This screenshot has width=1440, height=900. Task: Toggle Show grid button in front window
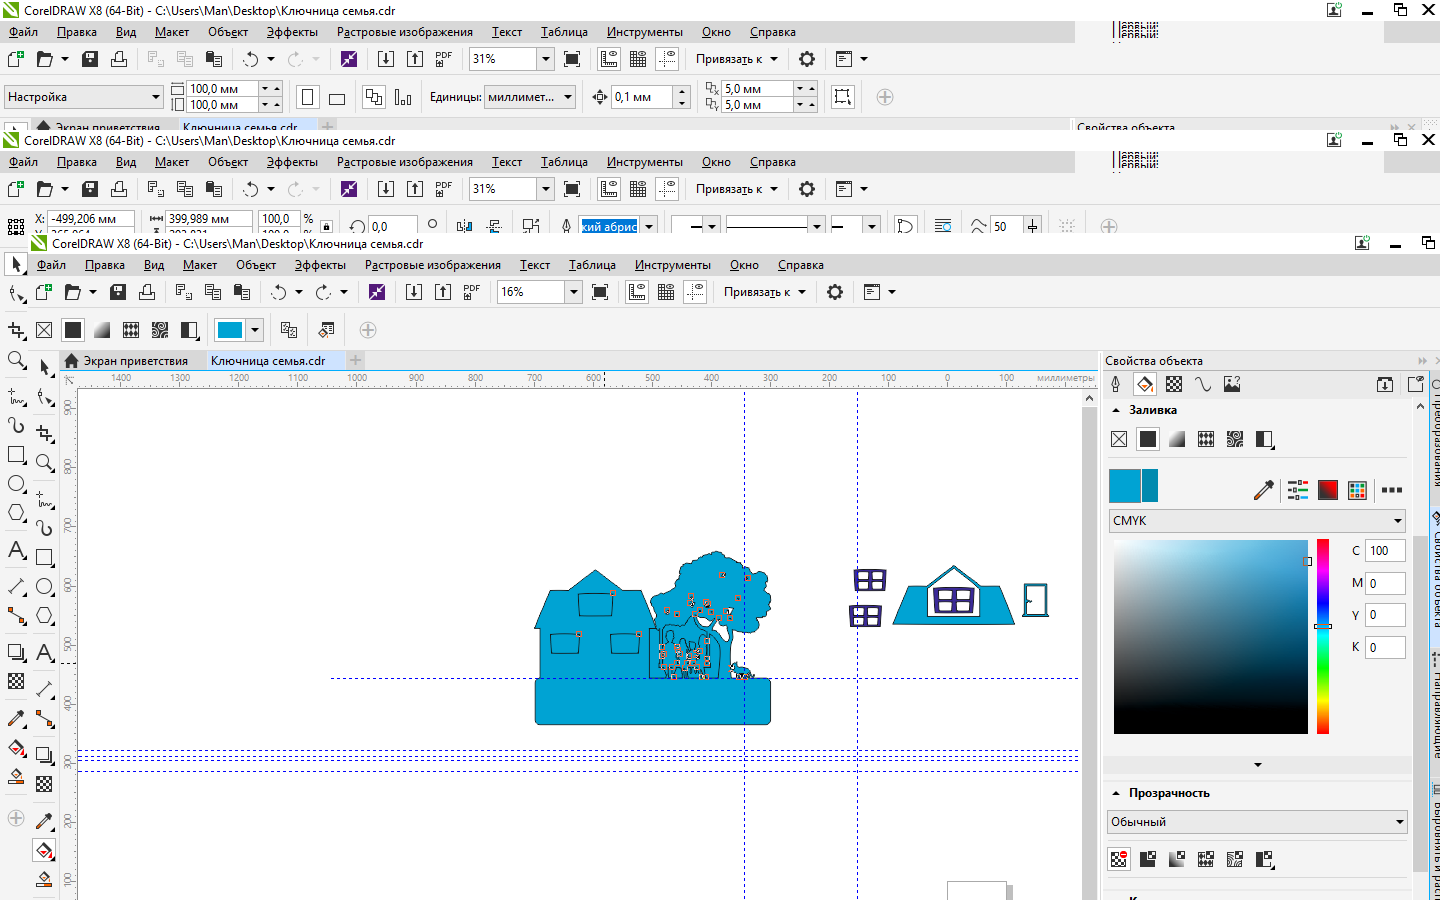(x=666, y=292)
